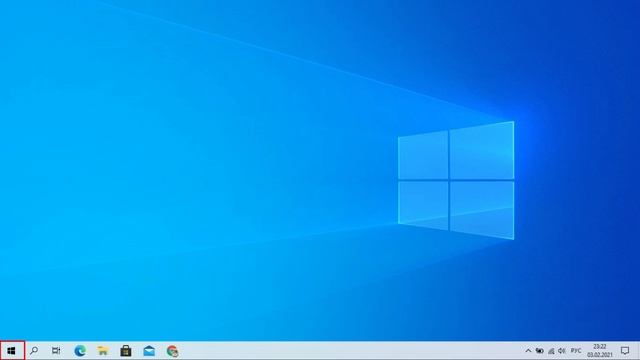This screenshot has width=640, height=360.
Task: Open the network status tray icon
Action: (551, 351)
